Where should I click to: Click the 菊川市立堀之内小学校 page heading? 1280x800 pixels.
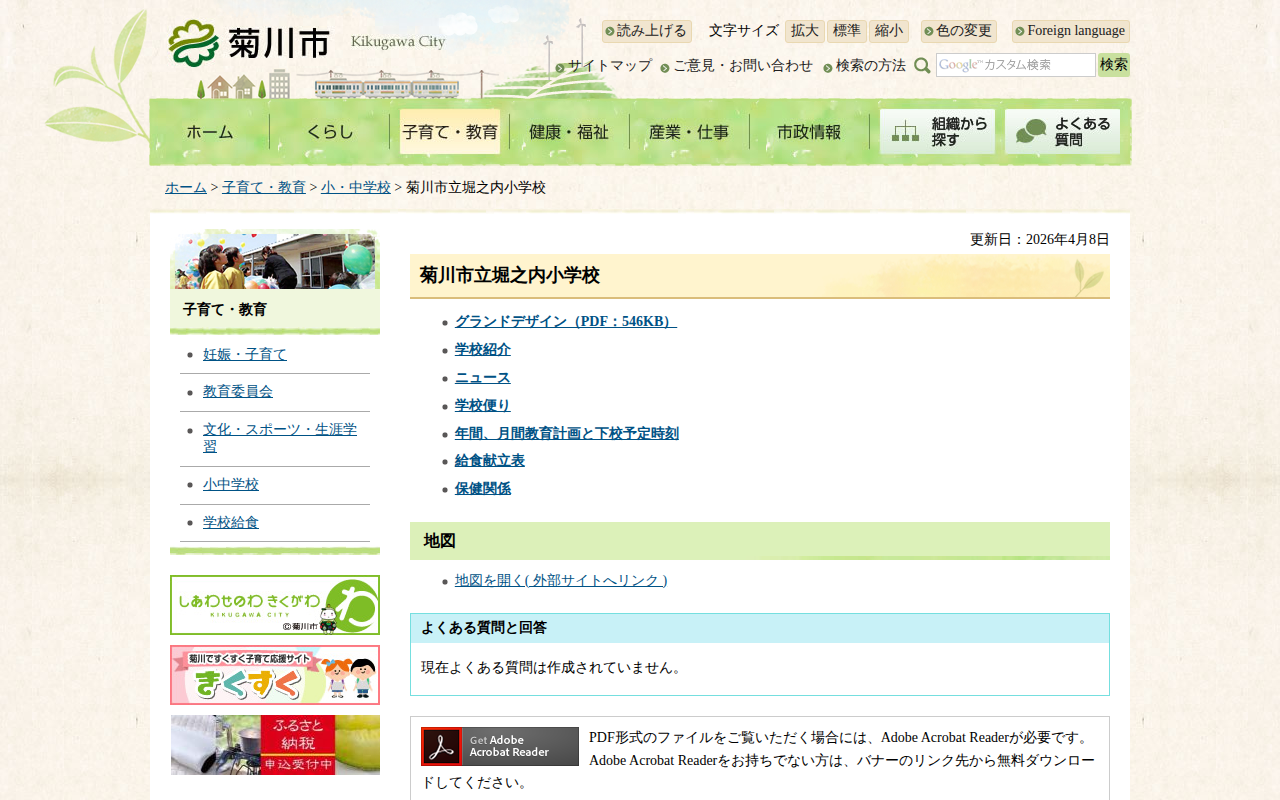(510, 276)
